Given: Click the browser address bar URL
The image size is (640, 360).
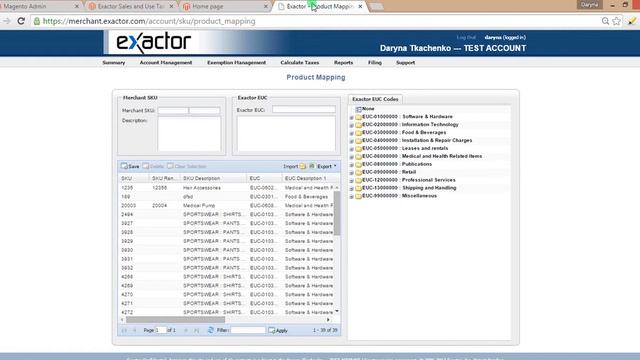Looking at the screenshot, I should [149, 21].
